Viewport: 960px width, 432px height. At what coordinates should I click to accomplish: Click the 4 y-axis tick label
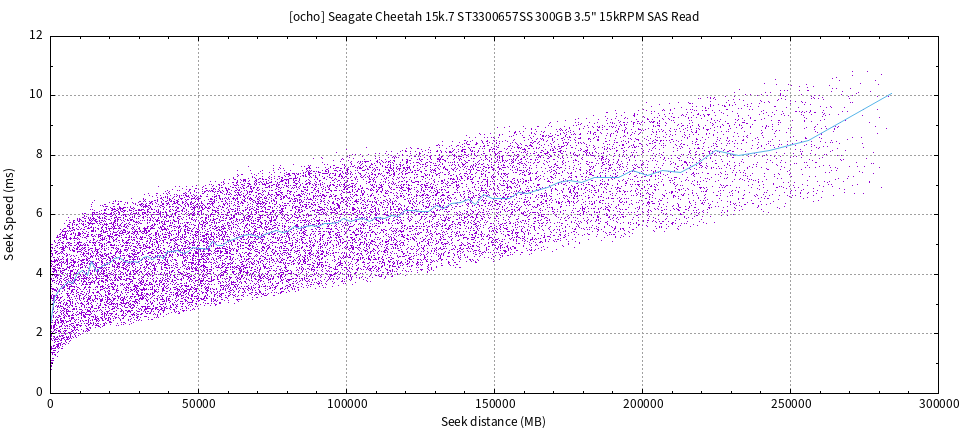click(x=39, y=274)
